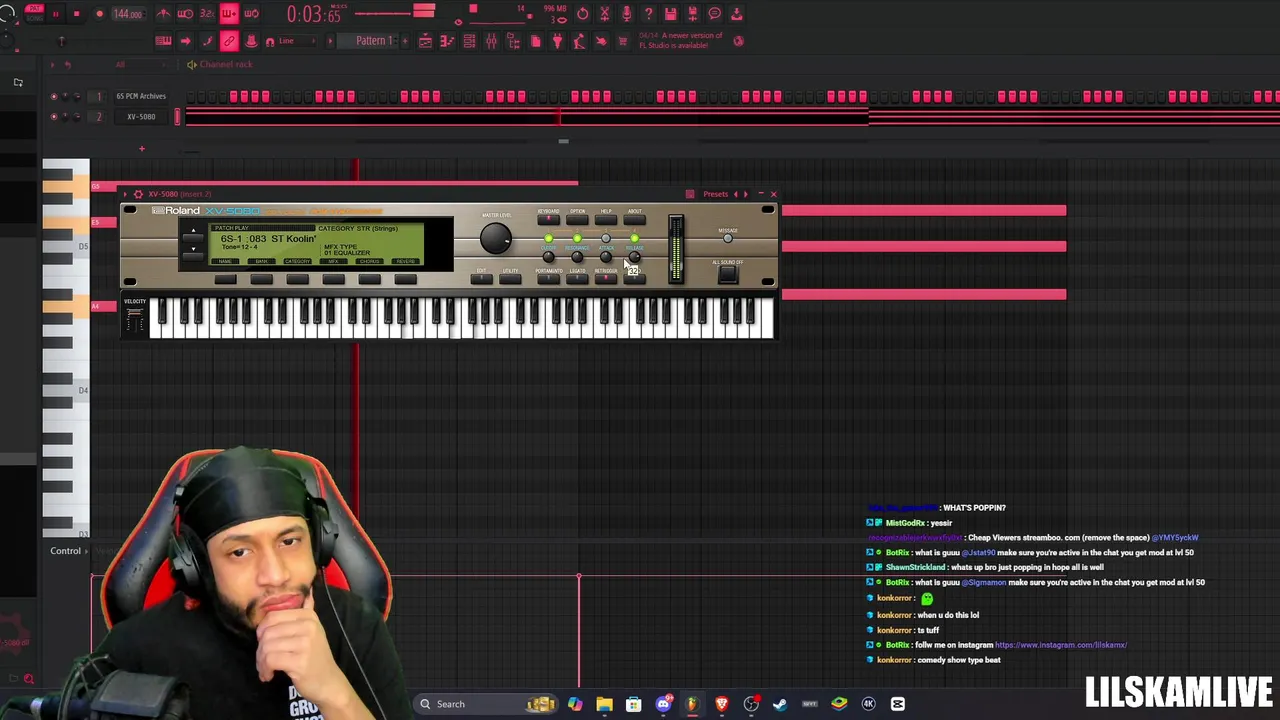
Task: Open the news update notification text
Action: coord(680,40)
